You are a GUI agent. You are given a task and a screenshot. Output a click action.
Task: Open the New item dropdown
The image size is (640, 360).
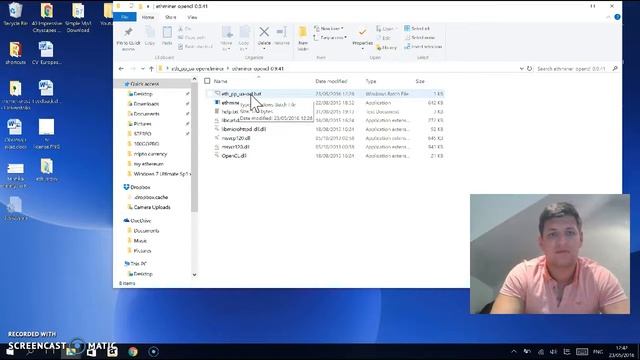(329, 28)
